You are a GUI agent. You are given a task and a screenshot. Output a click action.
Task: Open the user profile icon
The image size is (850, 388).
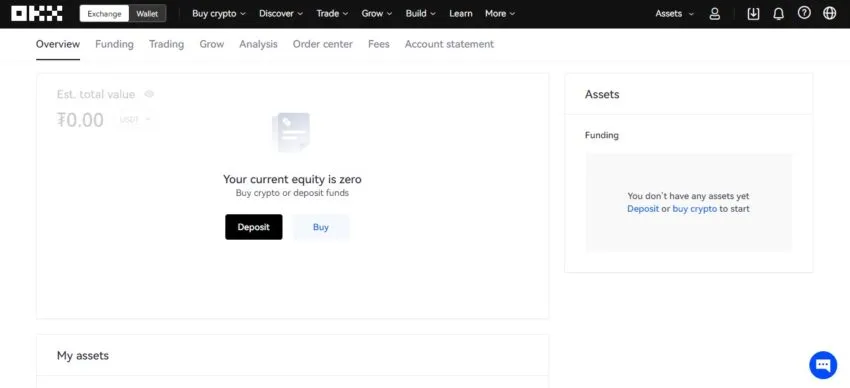pos(715,14)
